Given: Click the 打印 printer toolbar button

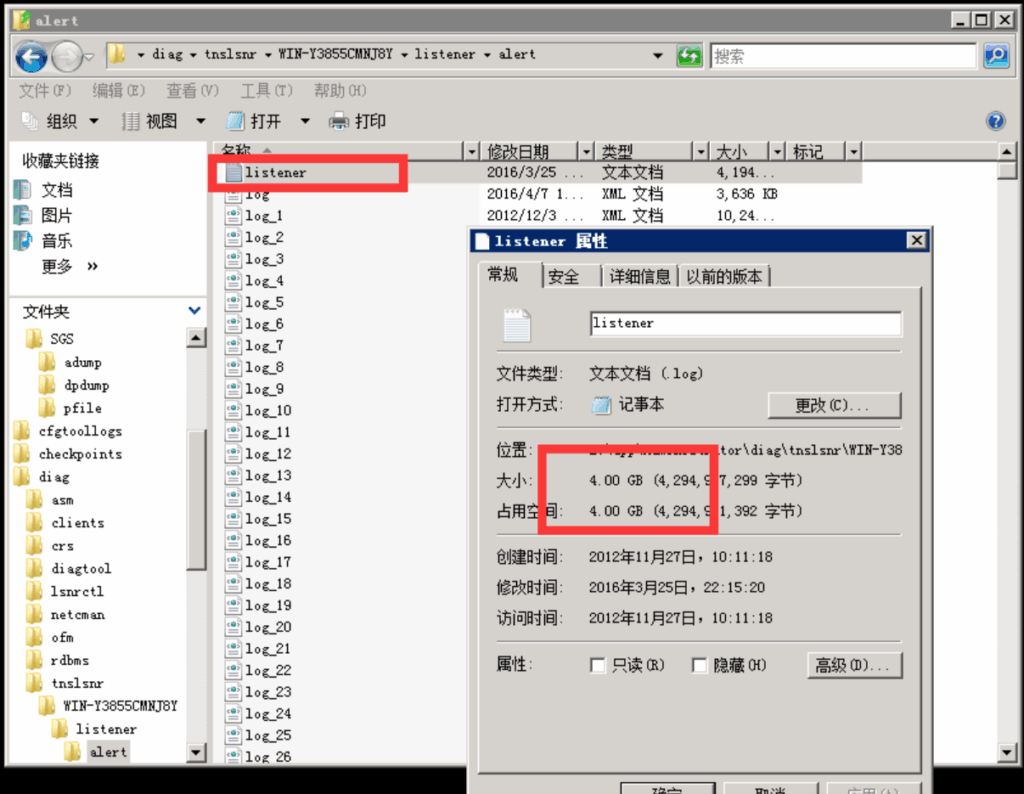Looking at the screenshot, I should click(358, 121).
